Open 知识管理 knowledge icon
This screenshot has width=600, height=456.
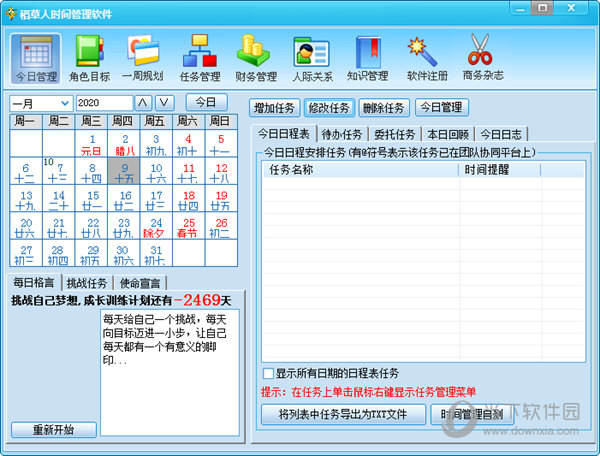367,58
